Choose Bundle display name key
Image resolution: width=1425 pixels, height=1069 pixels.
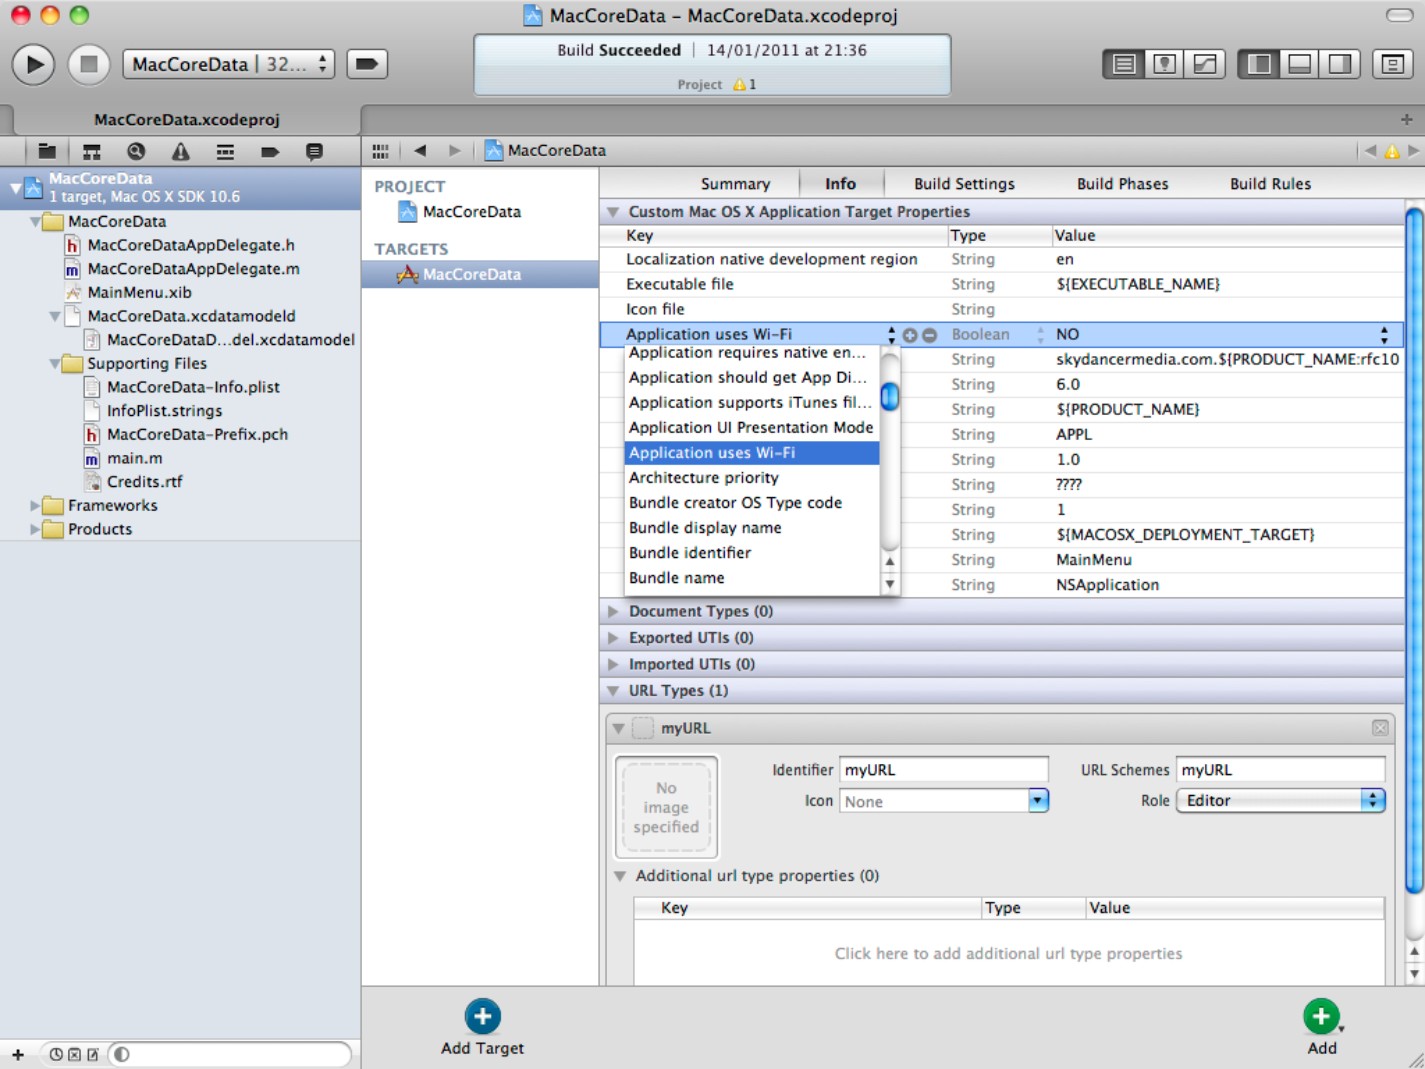click(x=752, y=528)
